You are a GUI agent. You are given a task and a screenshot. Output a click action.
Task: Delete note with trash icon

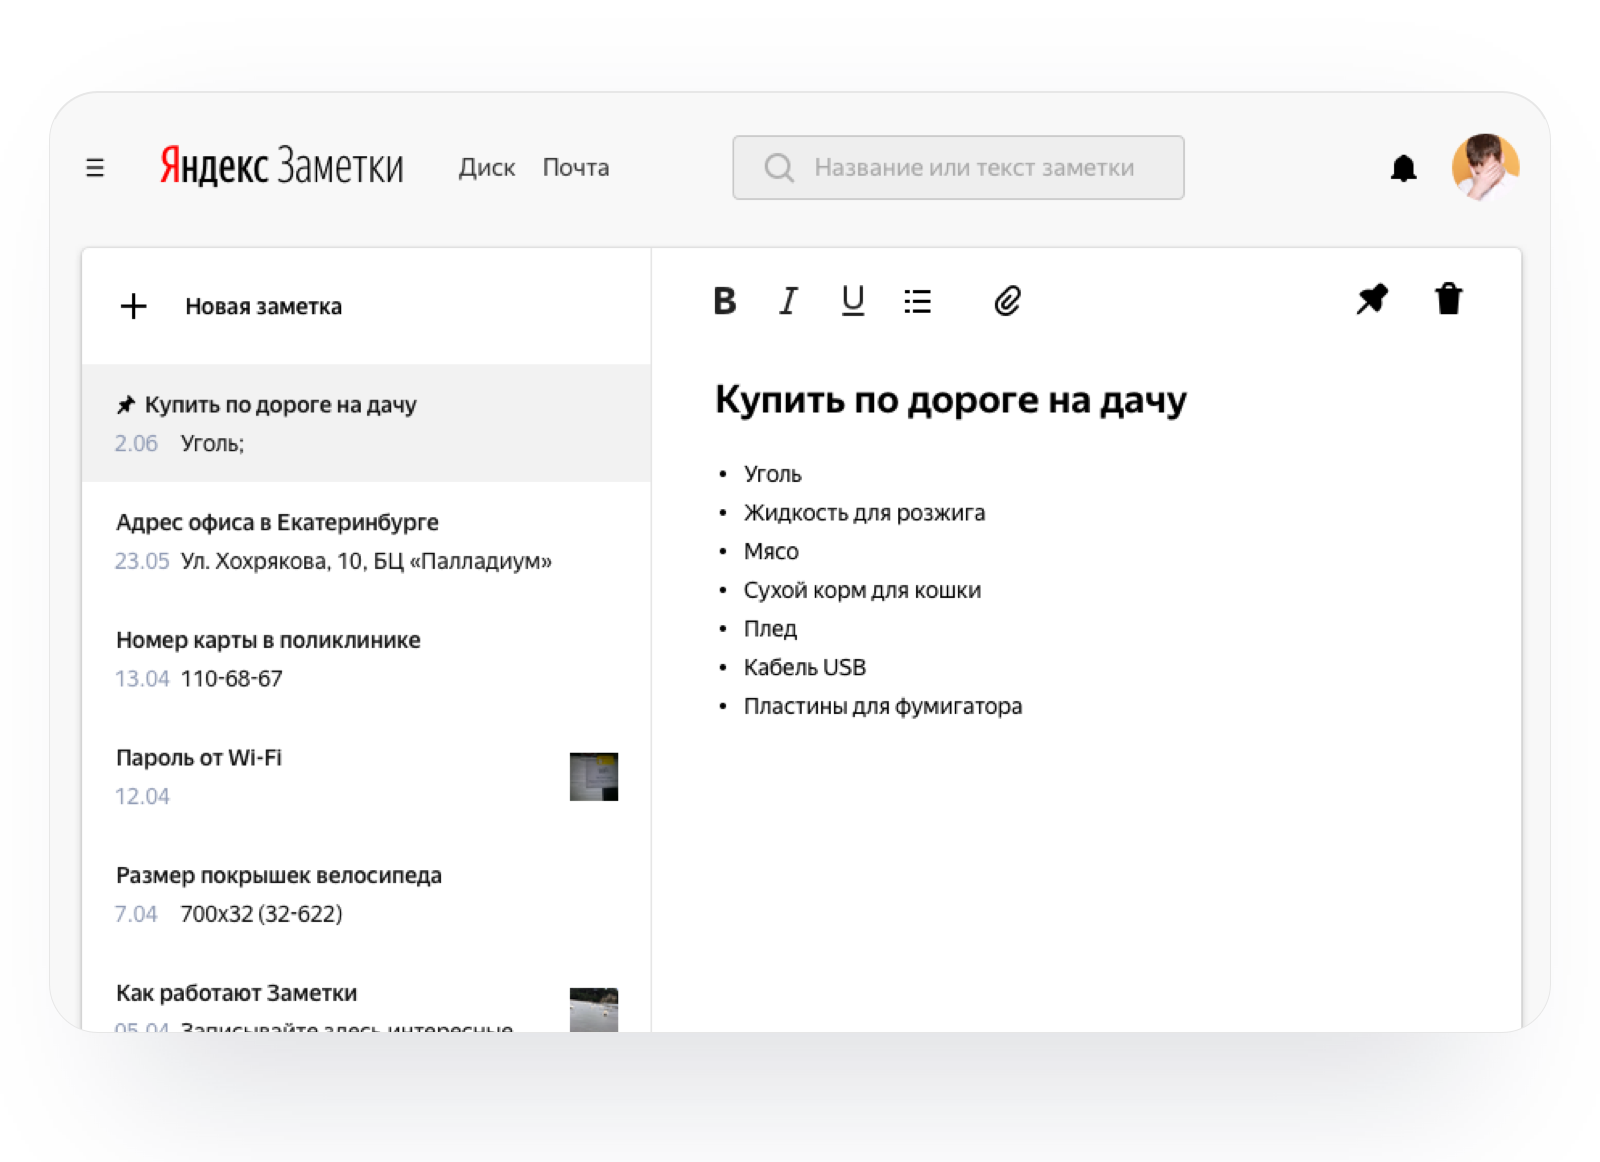(1448, 299)
